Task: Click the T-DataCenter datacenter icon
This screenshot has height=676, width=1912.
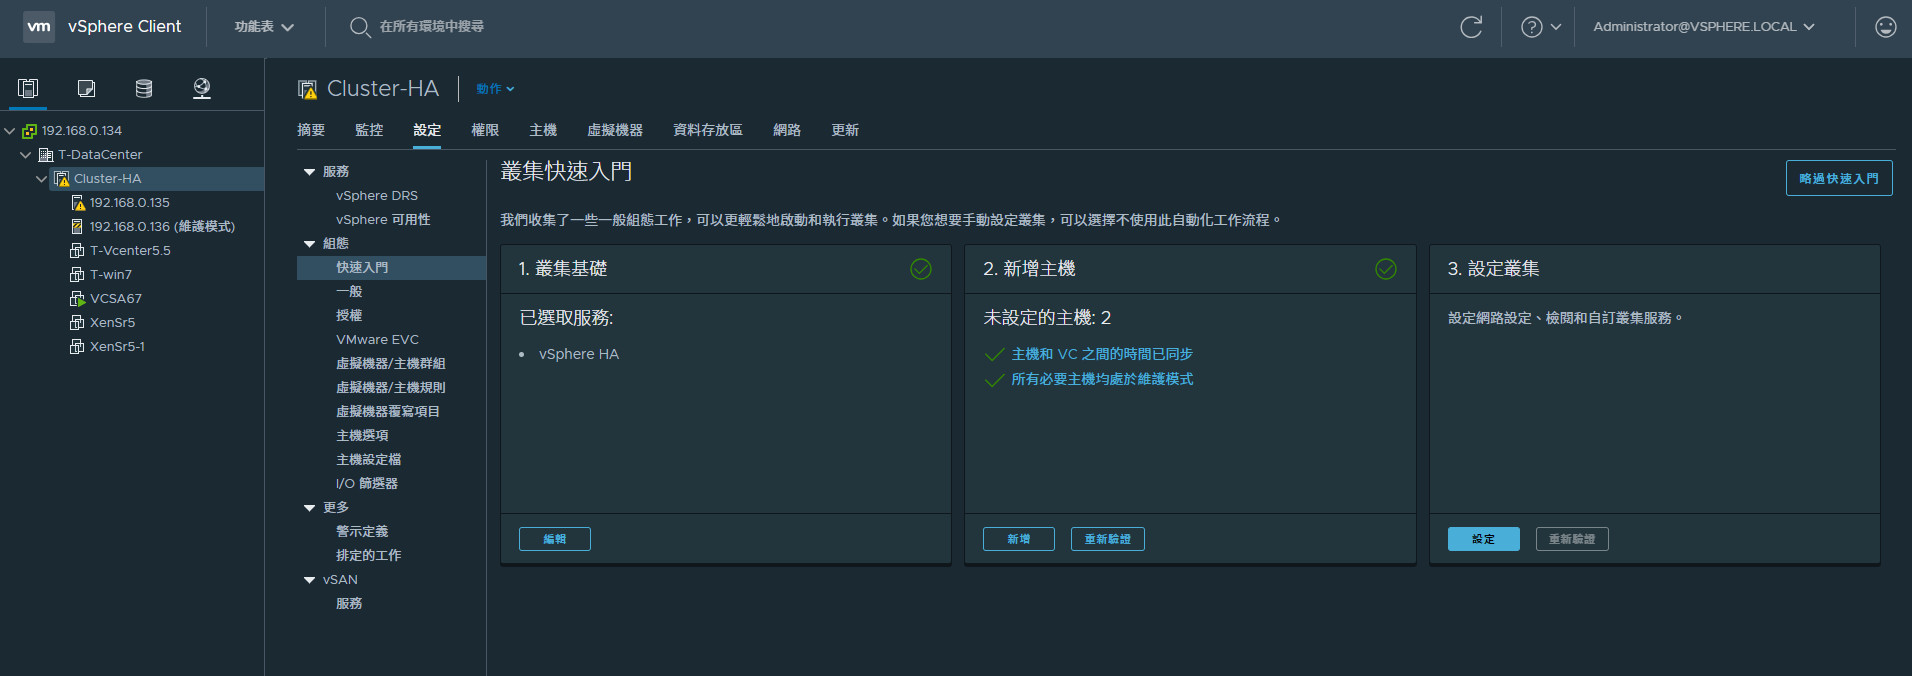Action: pyautogui.click(x=46, y=155)
